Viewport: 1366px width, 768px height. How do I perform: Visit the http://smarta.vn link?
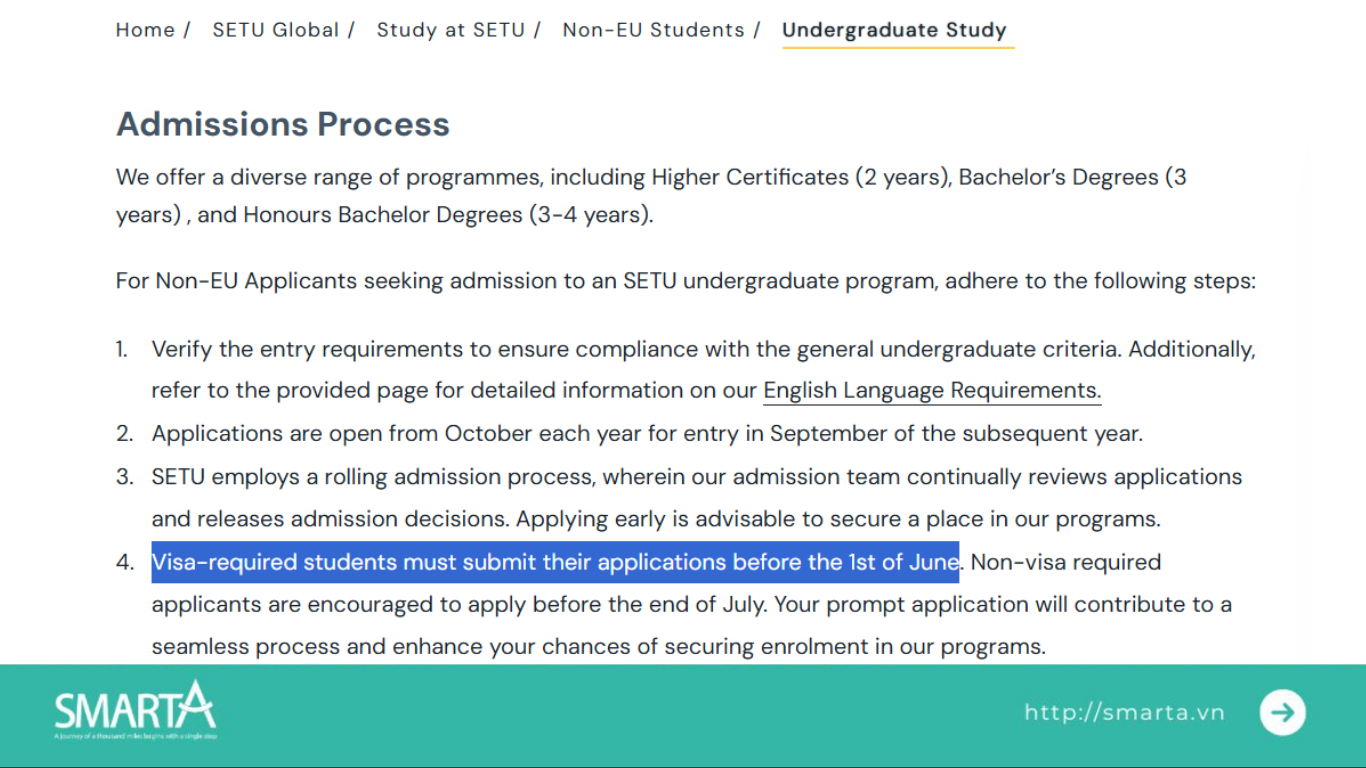[1124, 712]
